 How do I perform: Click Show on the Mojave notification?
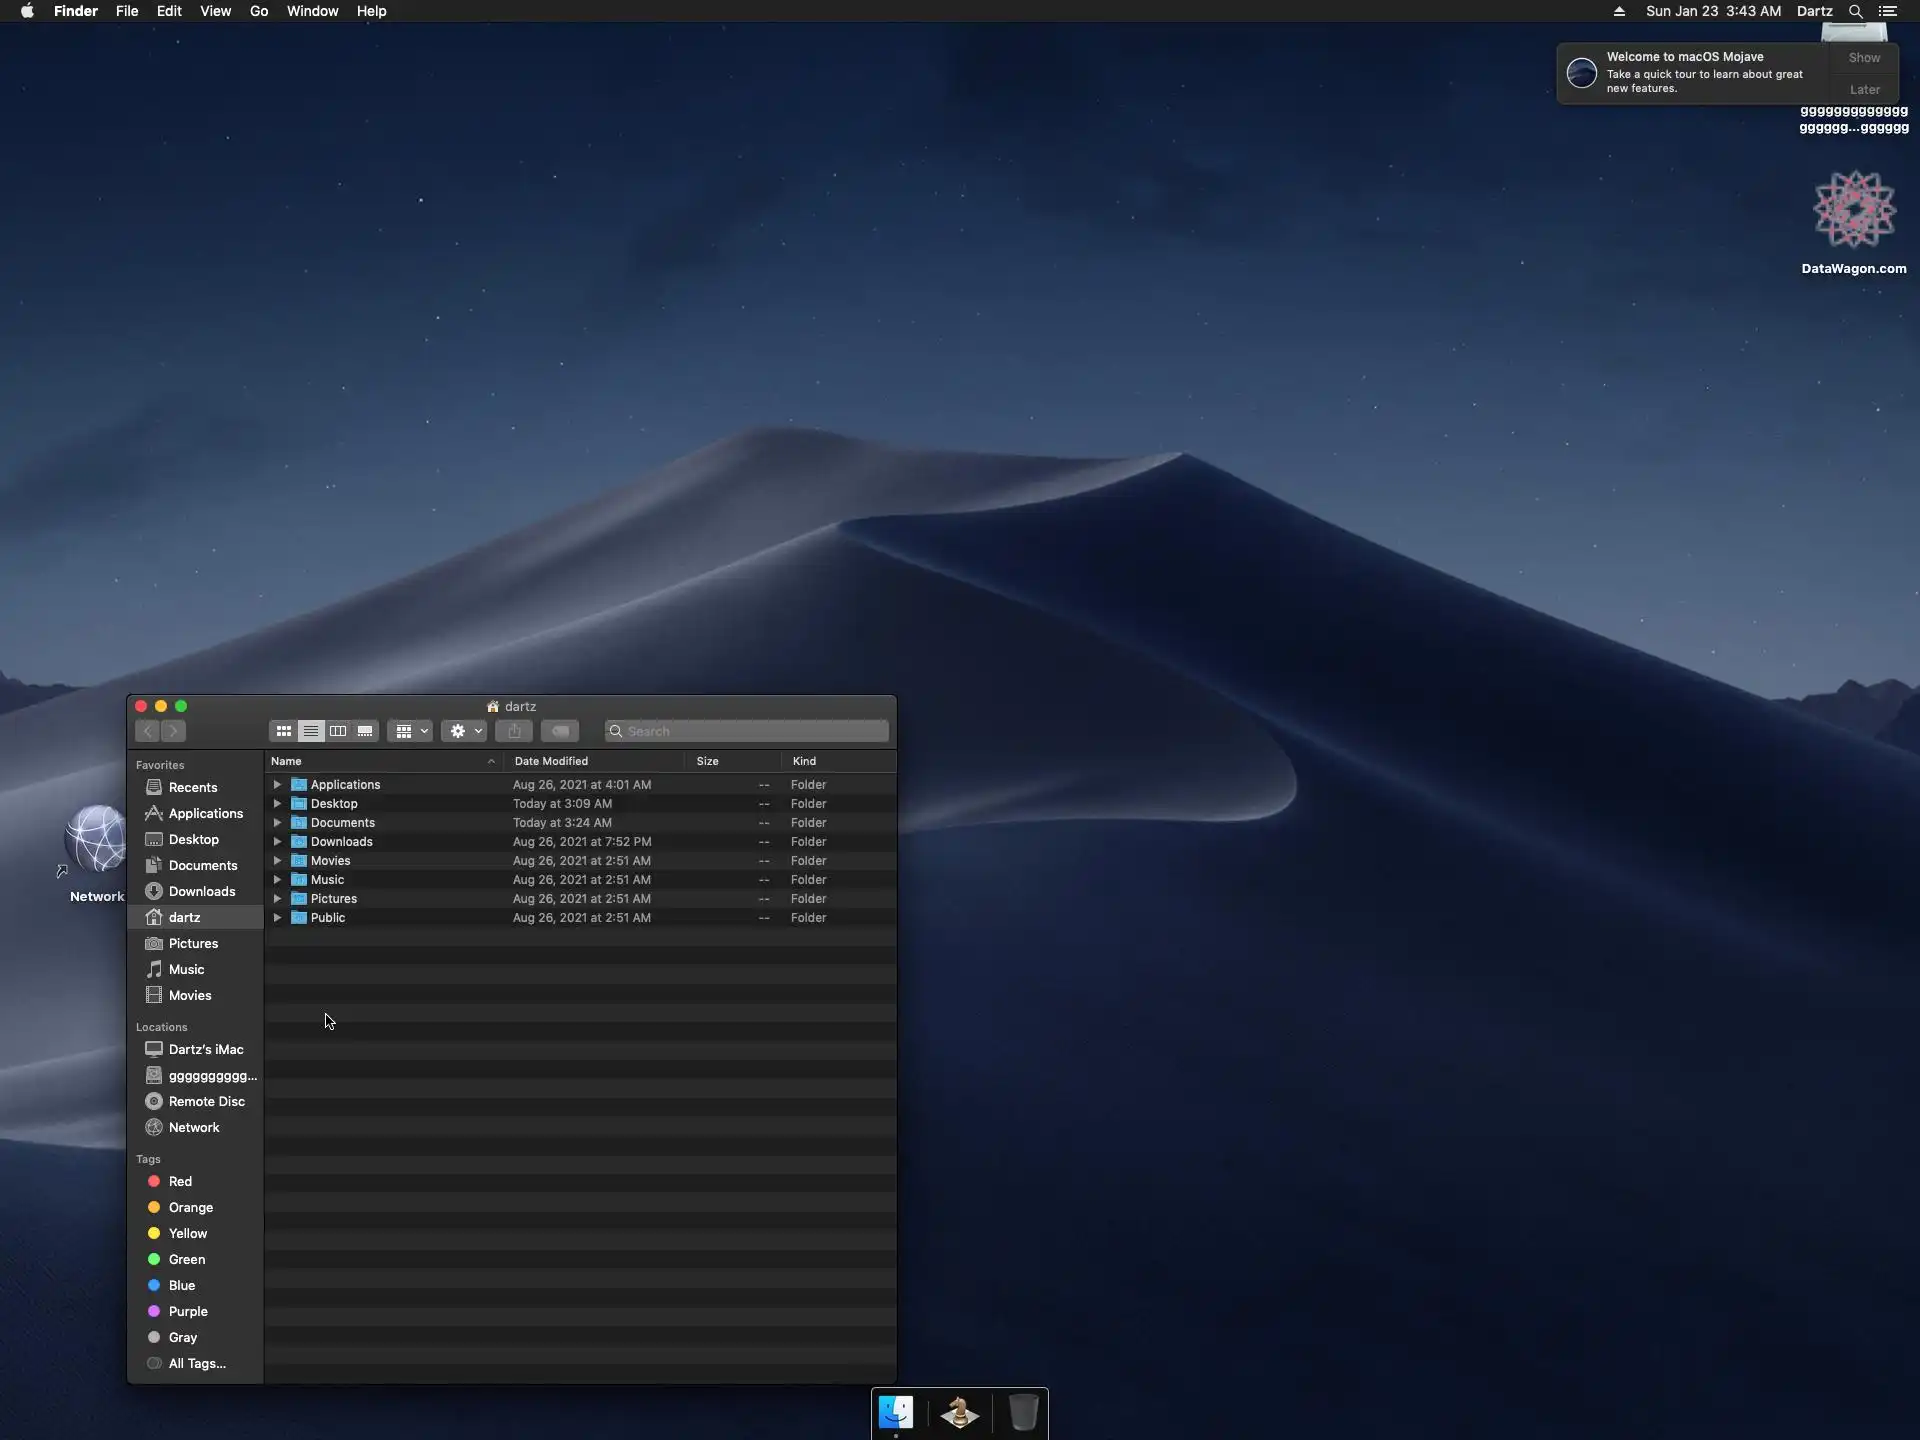click(1864, 58)
